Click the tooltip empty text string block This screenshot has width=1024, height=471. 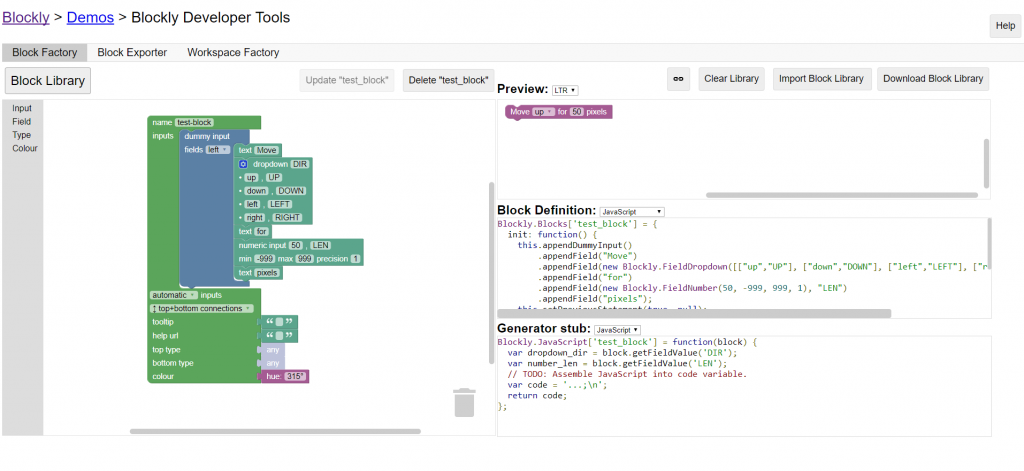point(279,322)
